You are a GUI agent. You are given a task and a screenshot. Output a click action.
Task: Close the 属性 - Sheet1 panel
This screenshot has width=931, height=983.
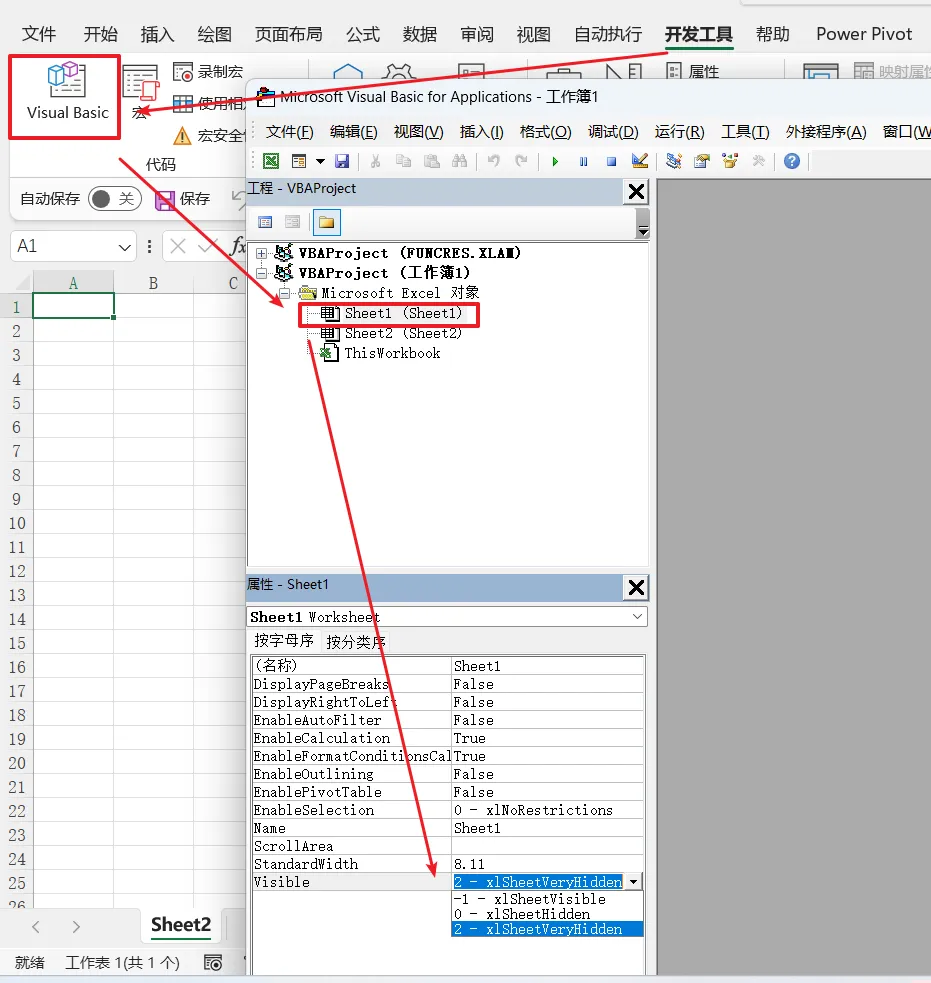[636, 587]
